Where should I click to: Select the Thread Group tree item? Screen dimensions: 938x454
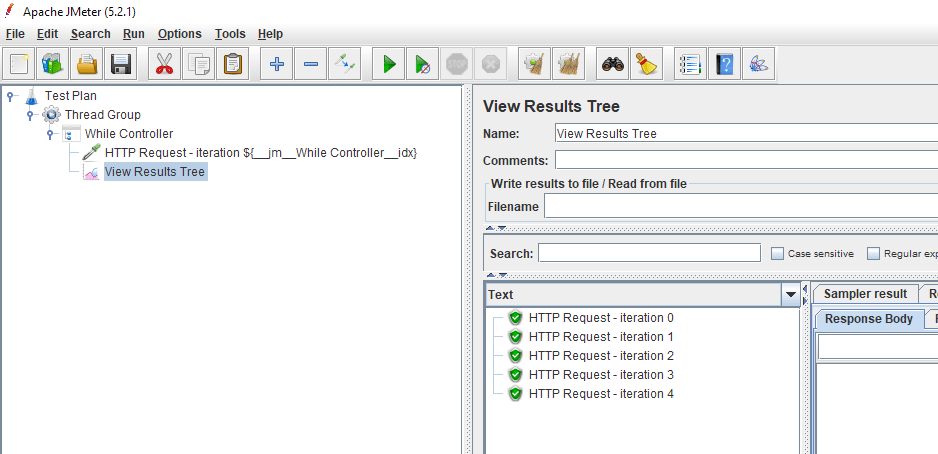(103, 115)
